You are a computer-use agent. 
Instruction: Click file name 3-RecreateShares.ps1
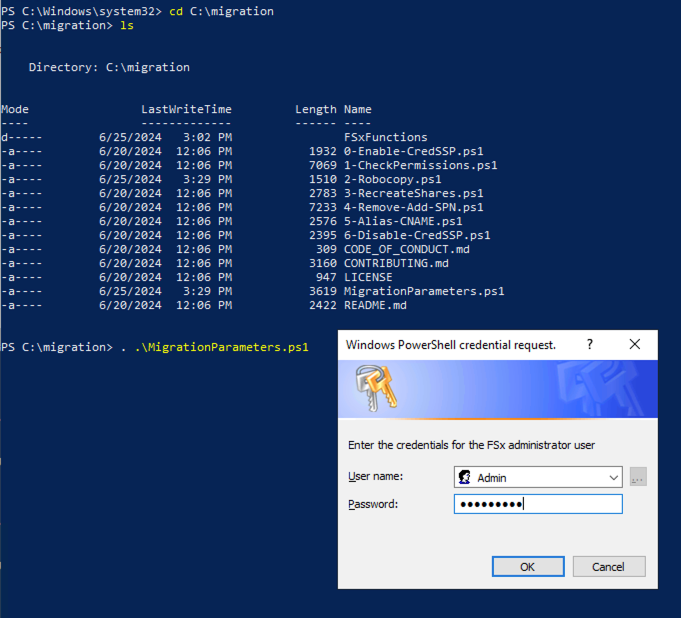(413, 193)
